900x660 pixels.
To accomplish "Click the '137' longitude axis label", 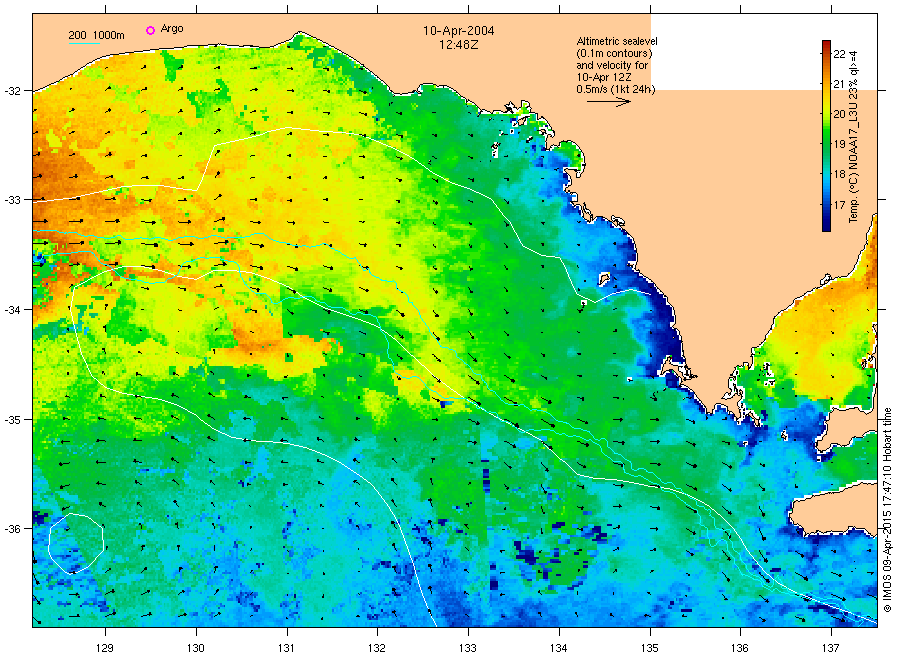I will [831, 649].
